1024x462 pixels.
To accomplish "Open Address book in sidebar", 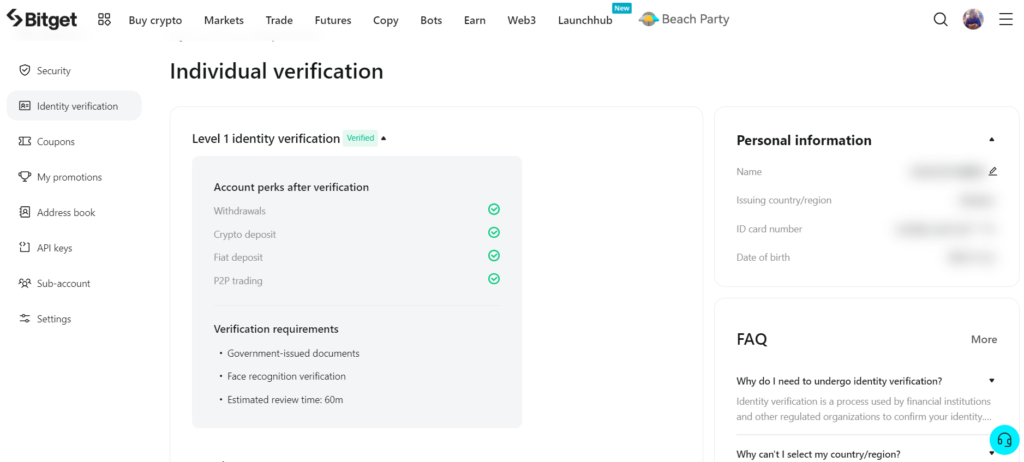I will tap(74, 212).
